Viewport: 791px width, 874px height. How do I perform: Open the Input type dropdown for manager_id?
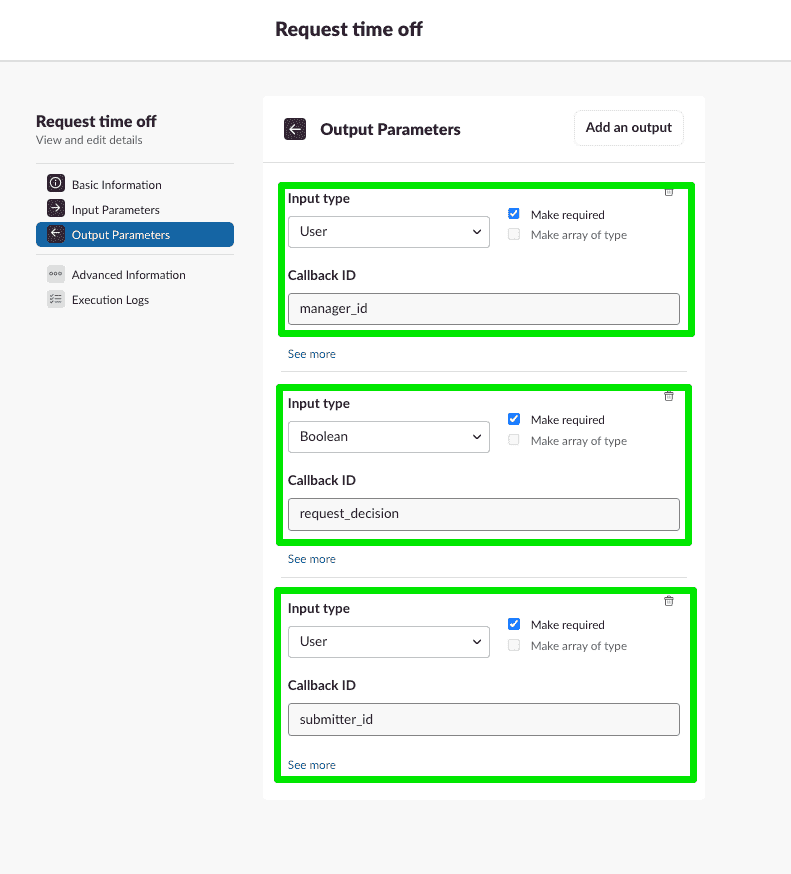388,231
